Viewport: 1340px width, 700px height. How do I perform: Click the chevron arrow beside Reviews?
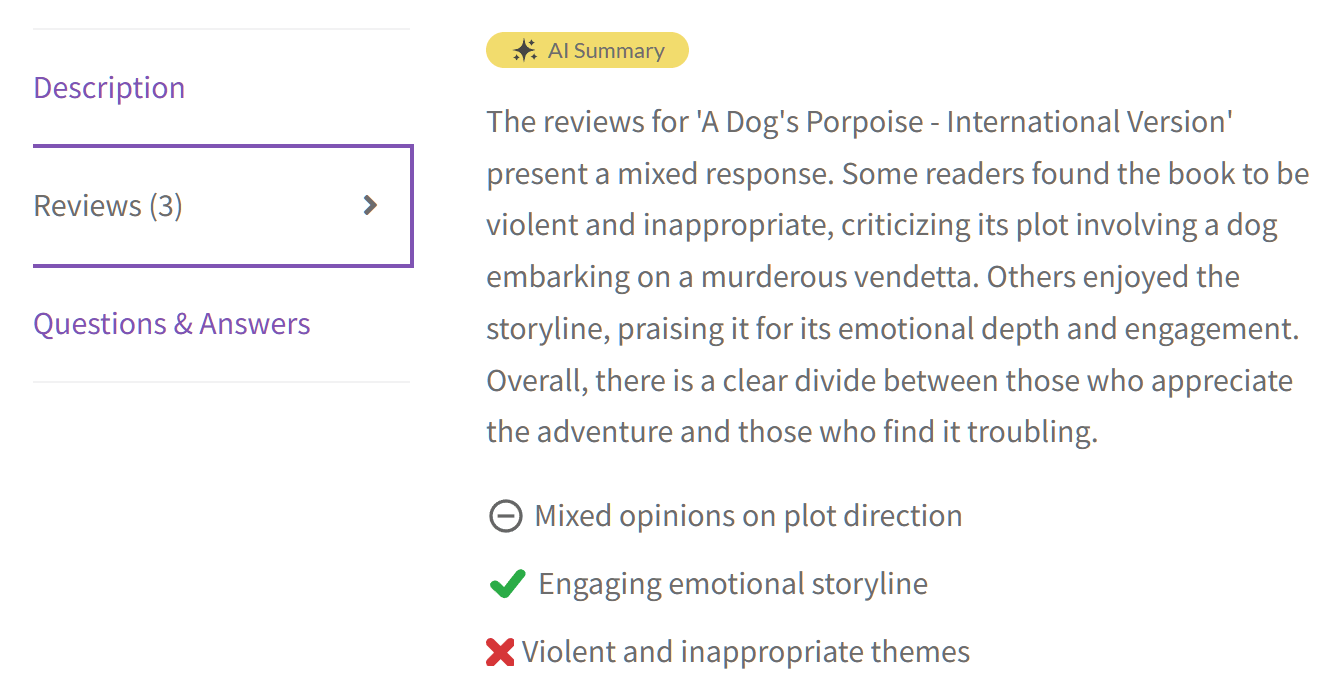(x=370, y=206)
